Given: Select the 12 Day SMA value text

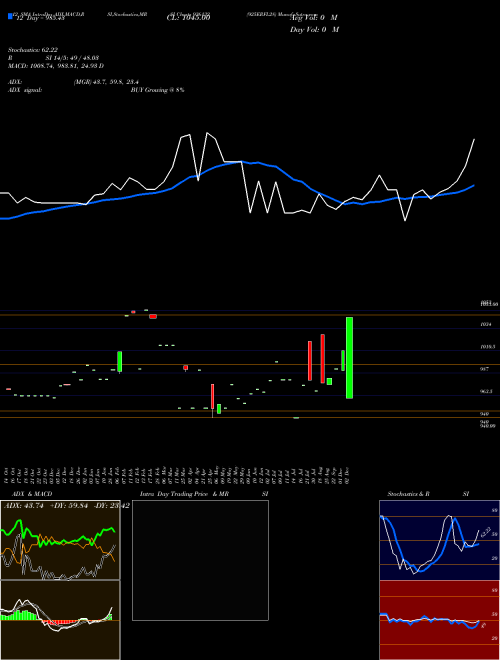Looking at the screenshot, I should click(39, 17).
